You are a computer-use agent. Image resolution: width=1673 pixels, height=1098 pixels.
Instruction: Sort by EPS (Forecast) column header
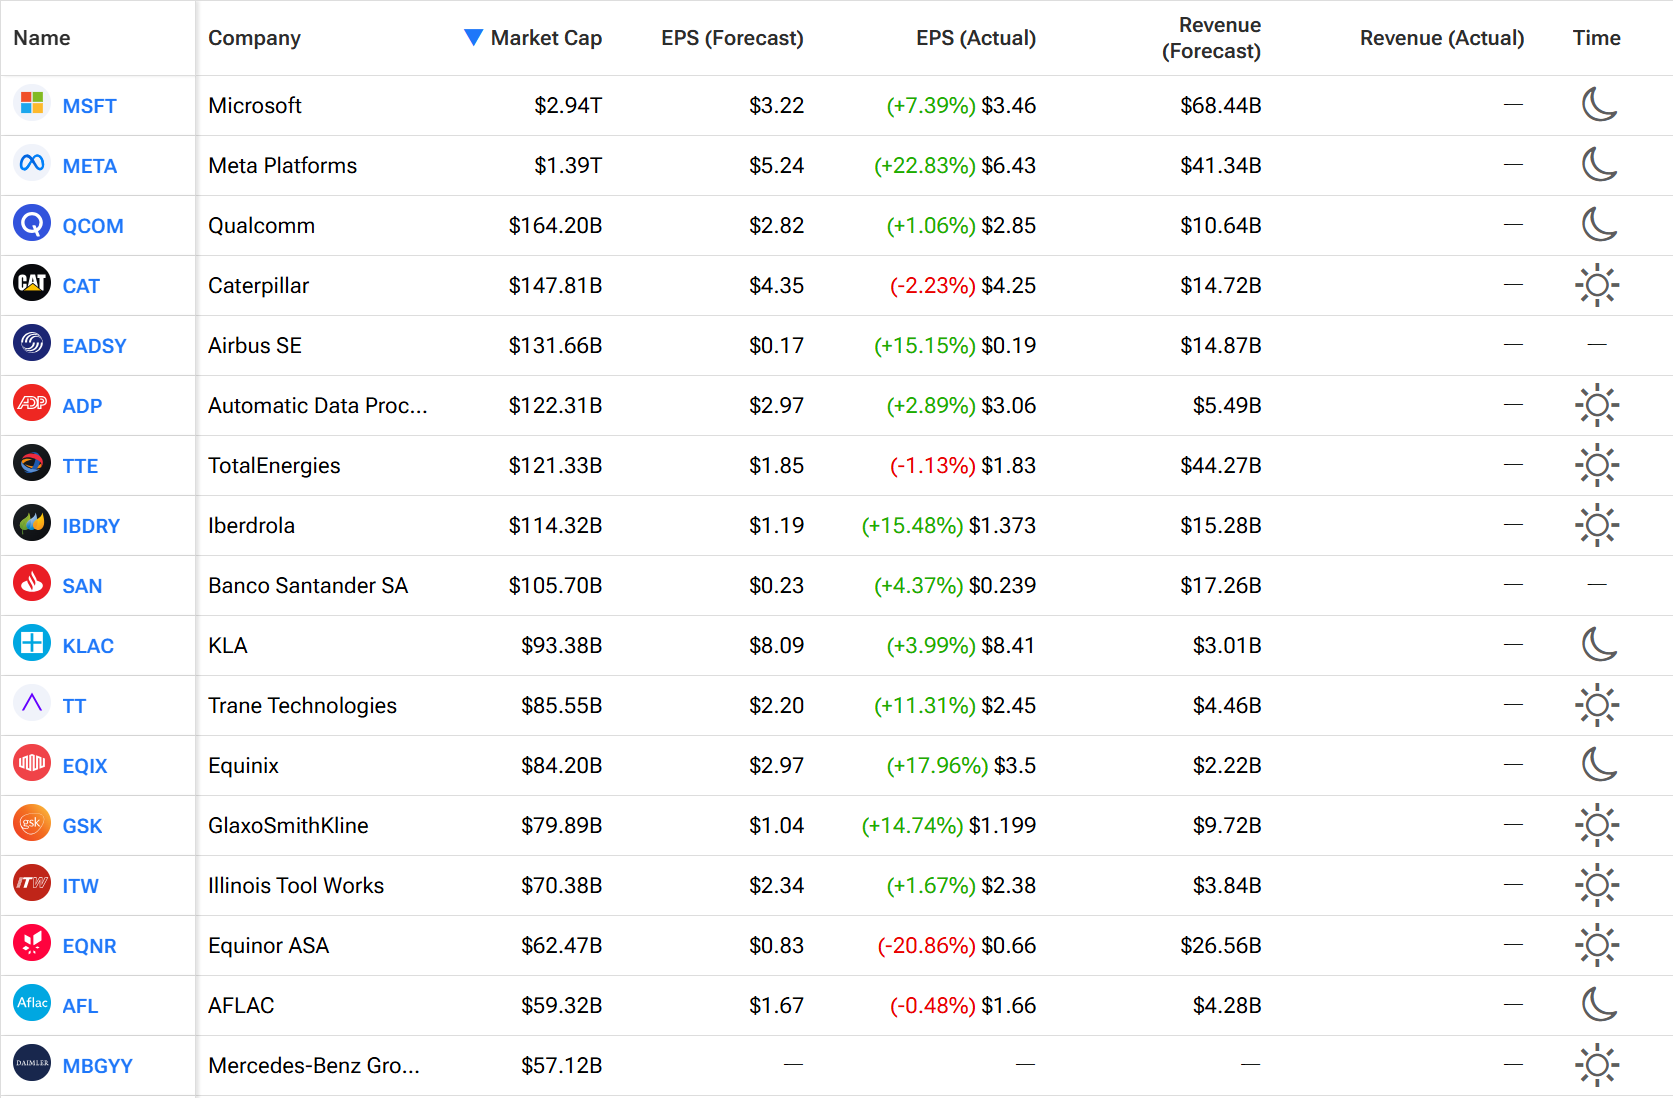732,38
